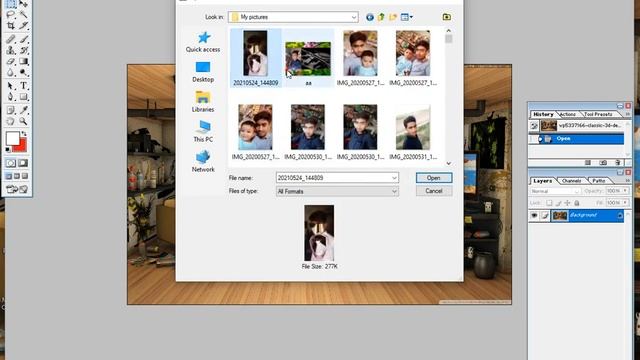
Task: Delete current state in History panel
Action: click(618, 162)
